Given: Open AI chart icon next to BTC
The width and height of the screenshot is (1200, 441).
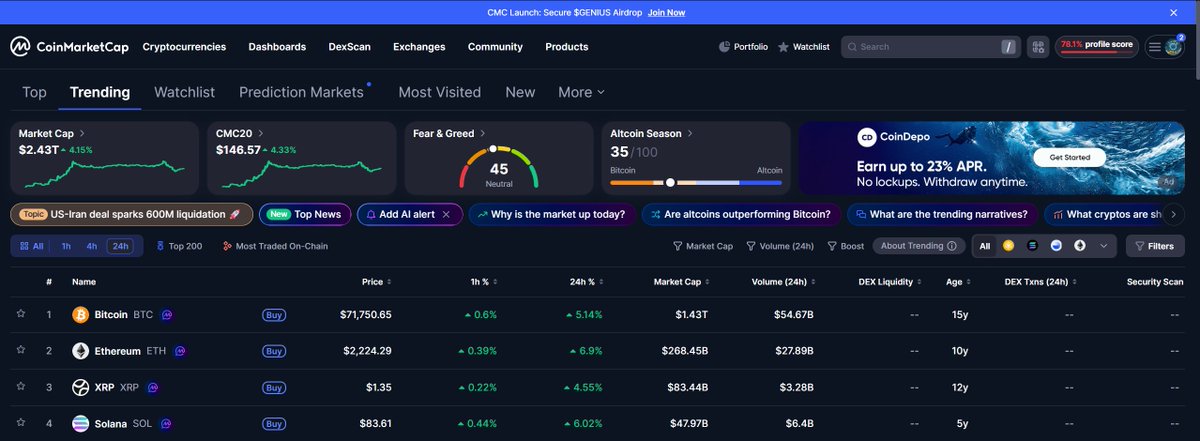Looking at the screenshot, I should click(167, 315).
